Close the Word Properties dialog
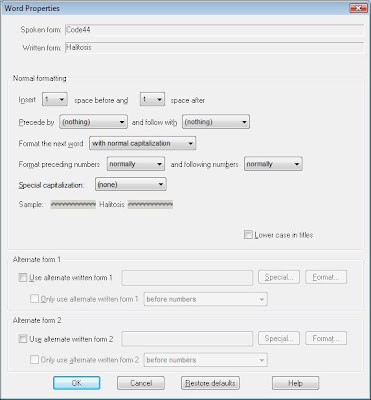 point(358,8)
